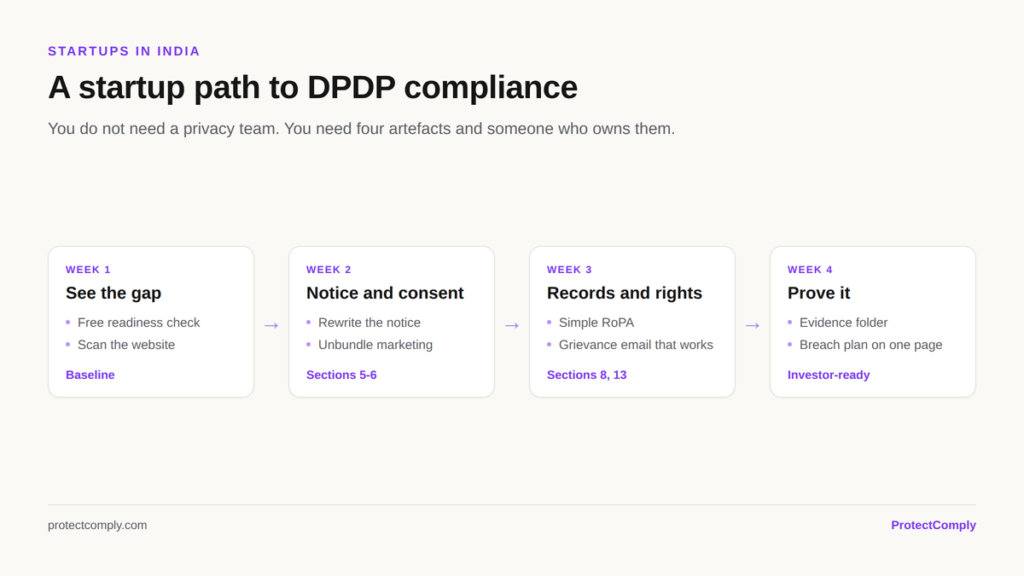
Task: Click the 'Breach plan on one page' bullet
Action: (x=871, y=345)
